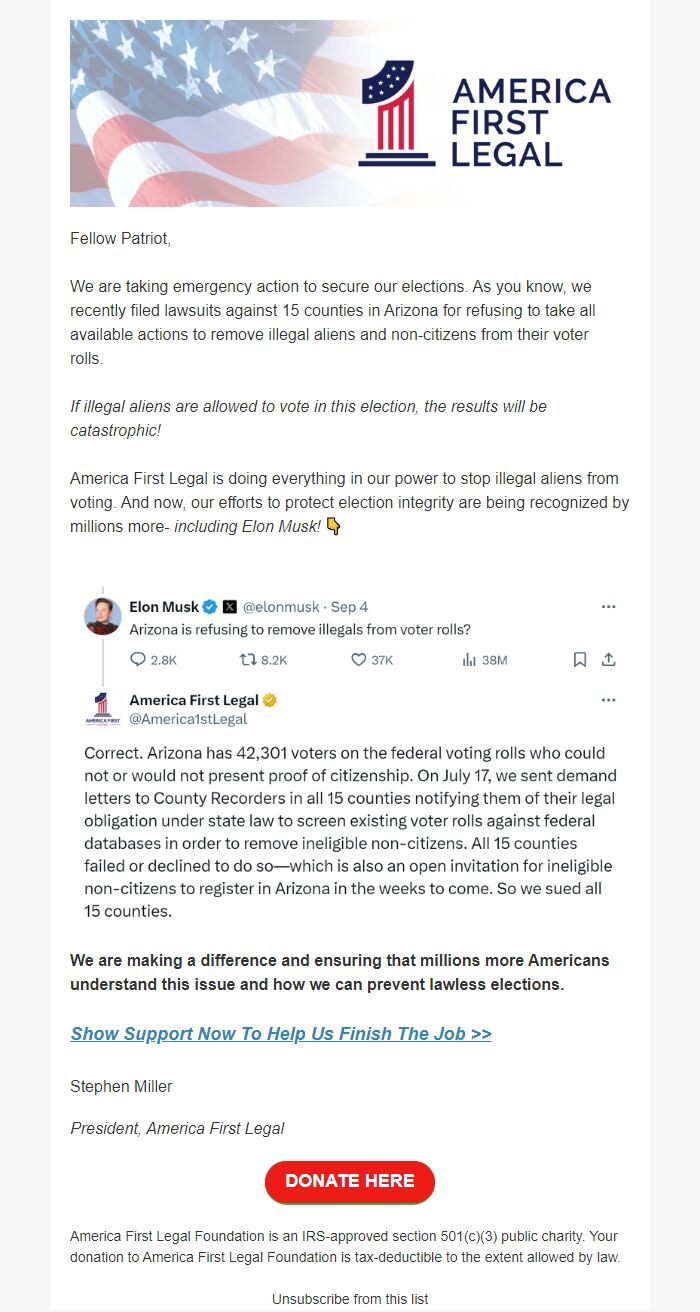The height and width of the screenshot is (1312, 700).
Task: Click the blue verified badge next to Elon Musk
Action: 210,607
